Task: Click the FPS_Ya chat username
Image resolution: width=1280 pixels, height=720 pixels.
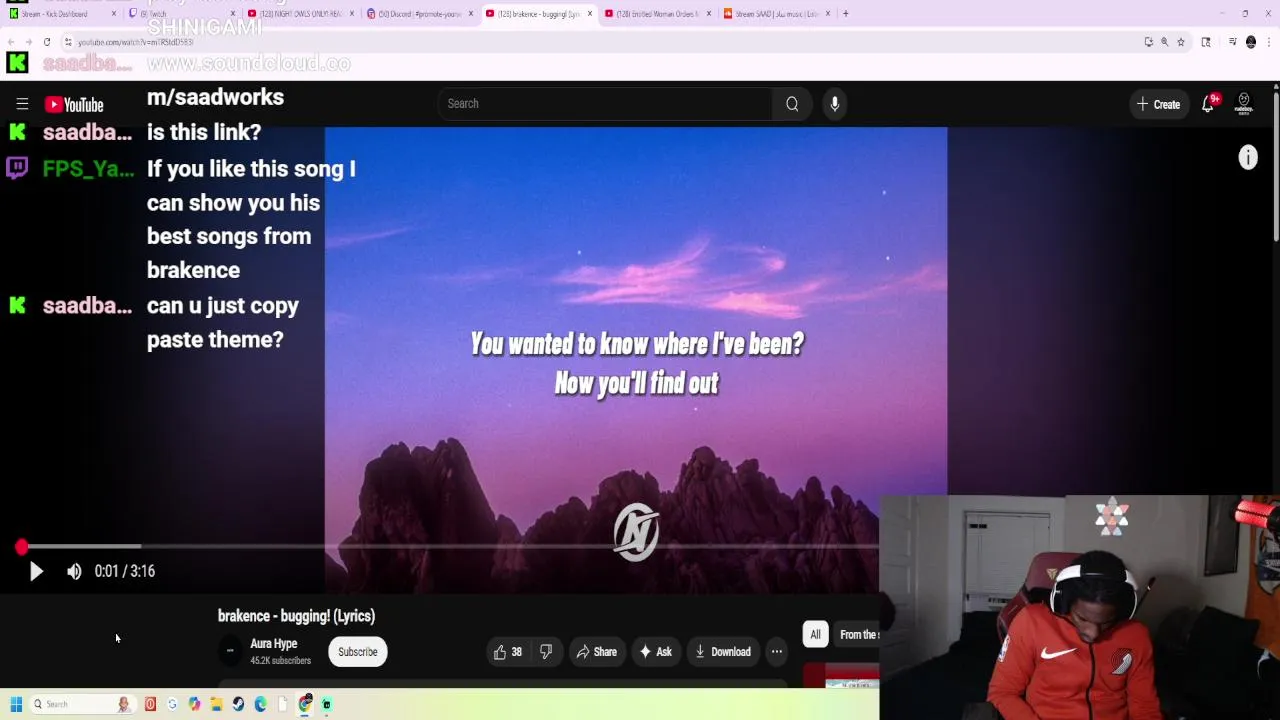Action: (x=88, y=169)
